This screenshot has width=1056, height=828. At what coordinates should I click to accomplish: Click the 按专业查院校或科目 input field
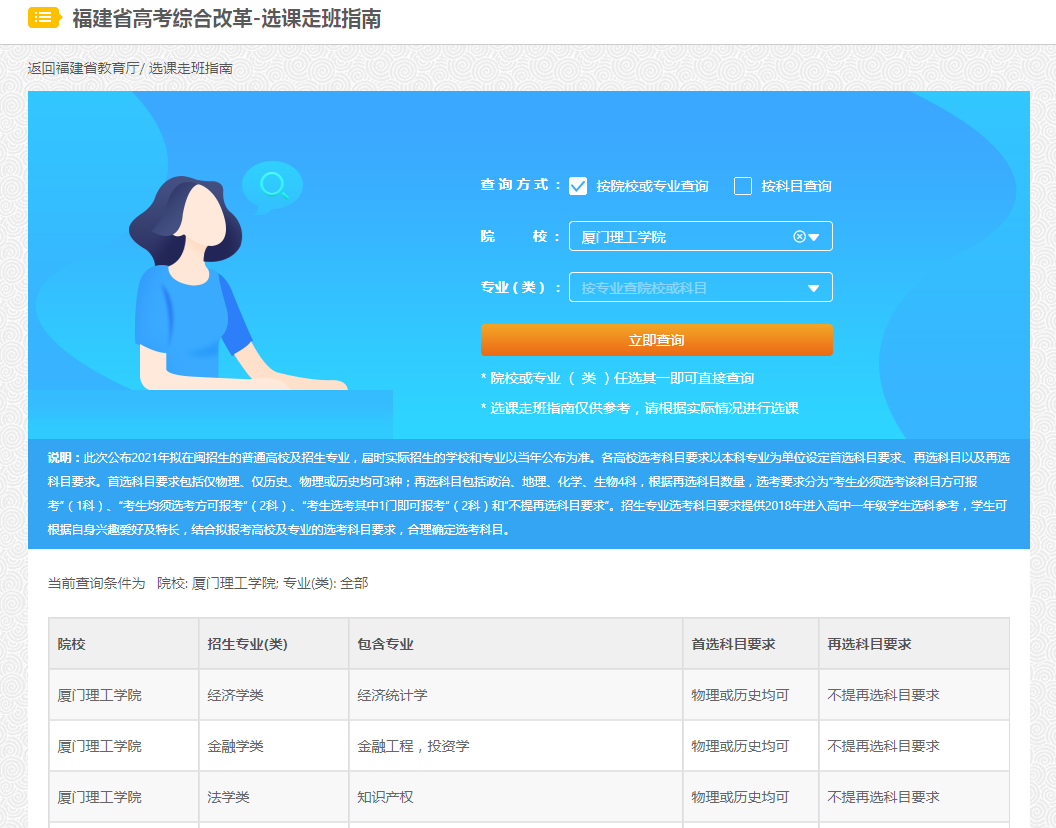[700, 288]
